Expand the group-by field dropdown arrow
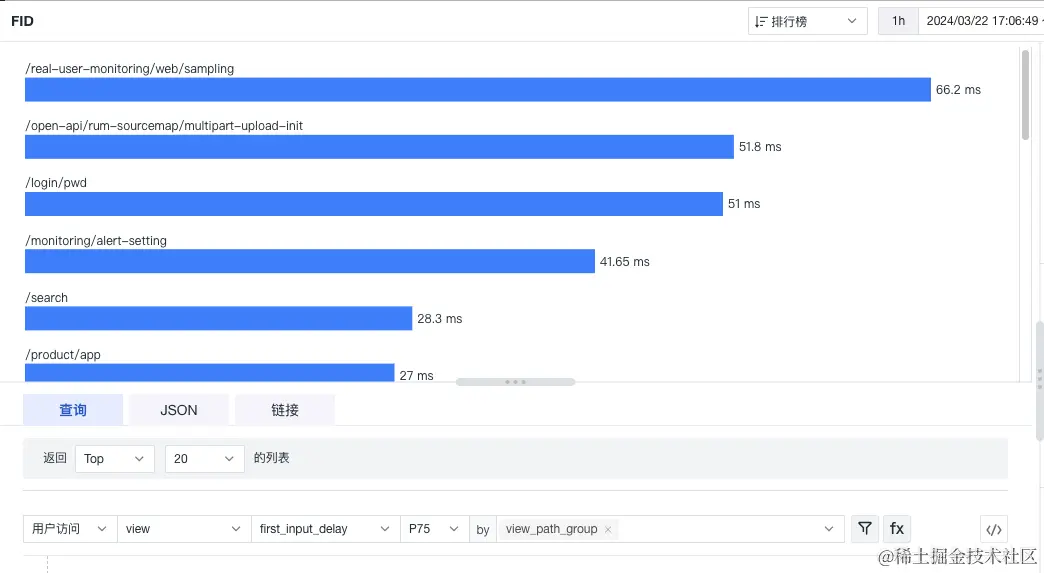The width and height of the screenshot is (1044, 573). pos(828,529)
